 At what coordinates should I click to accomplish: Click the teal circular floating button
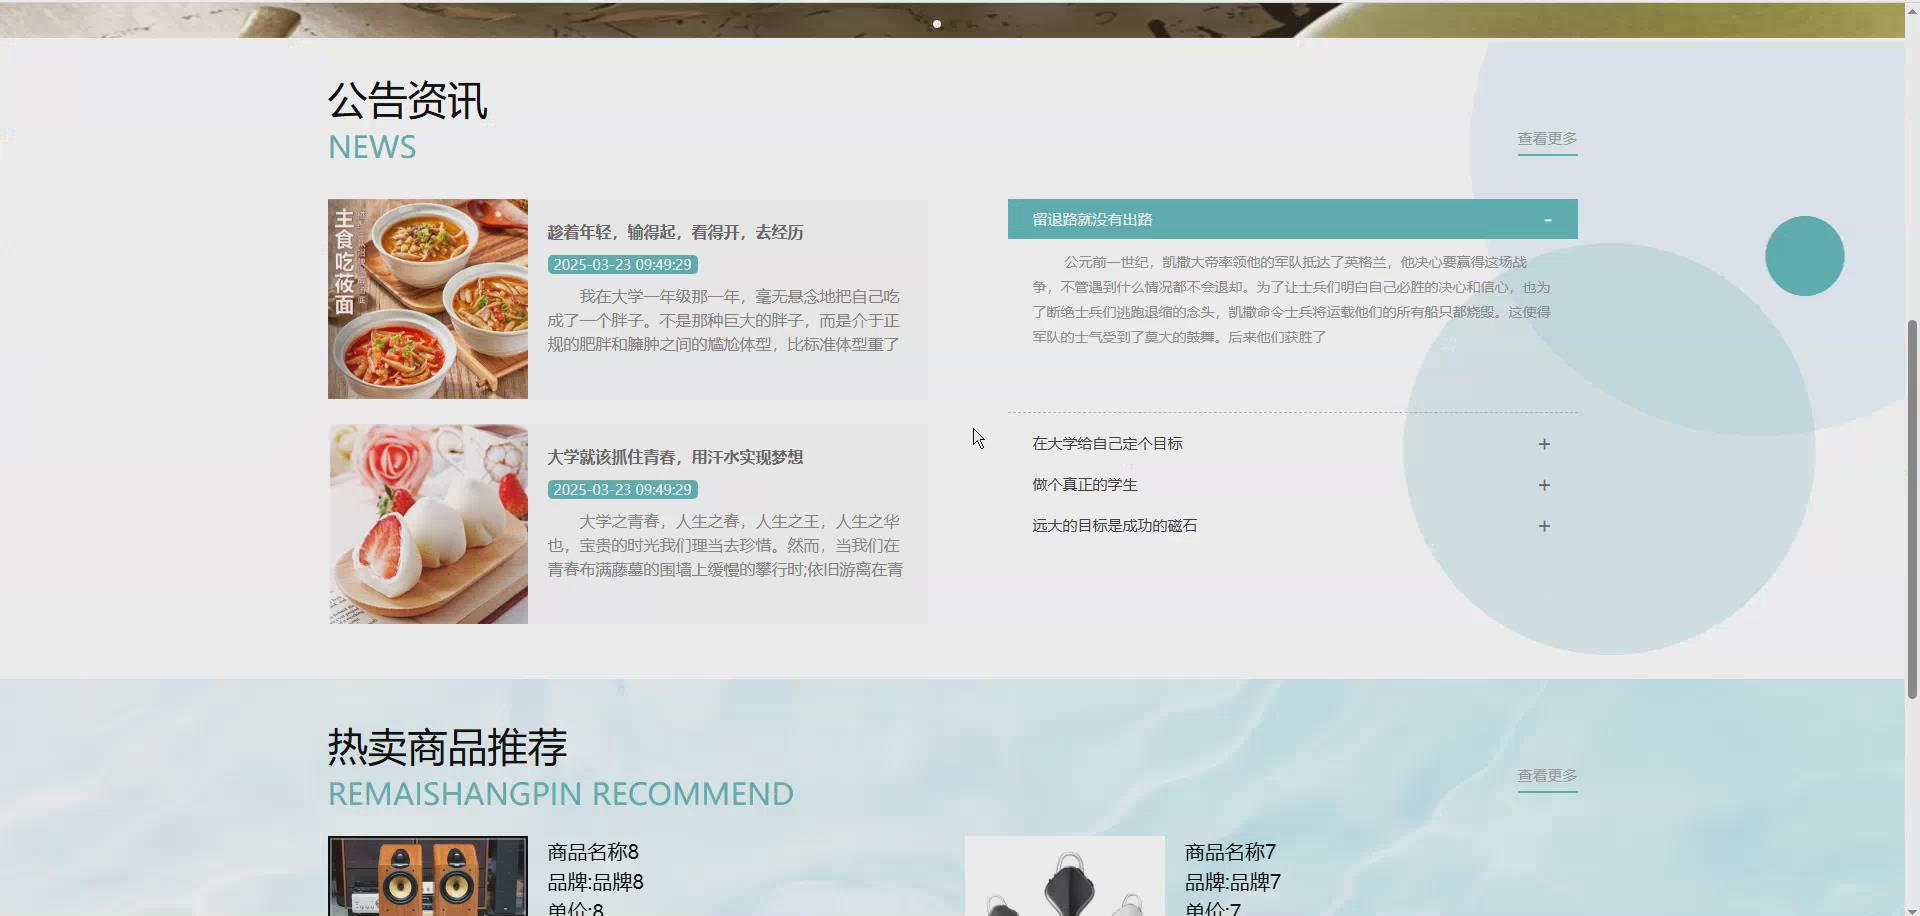click(1804, 255)
